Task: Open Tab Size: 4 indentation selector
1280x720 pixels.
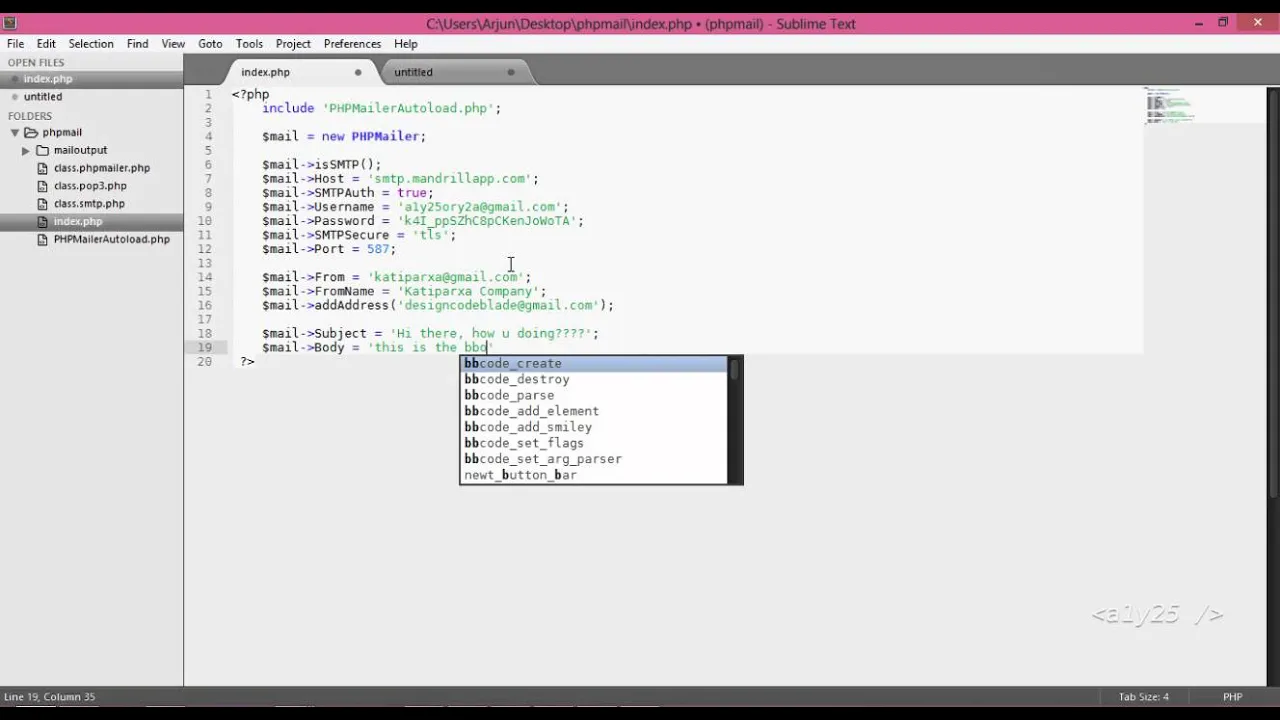Action: (x=1143, y=697)
